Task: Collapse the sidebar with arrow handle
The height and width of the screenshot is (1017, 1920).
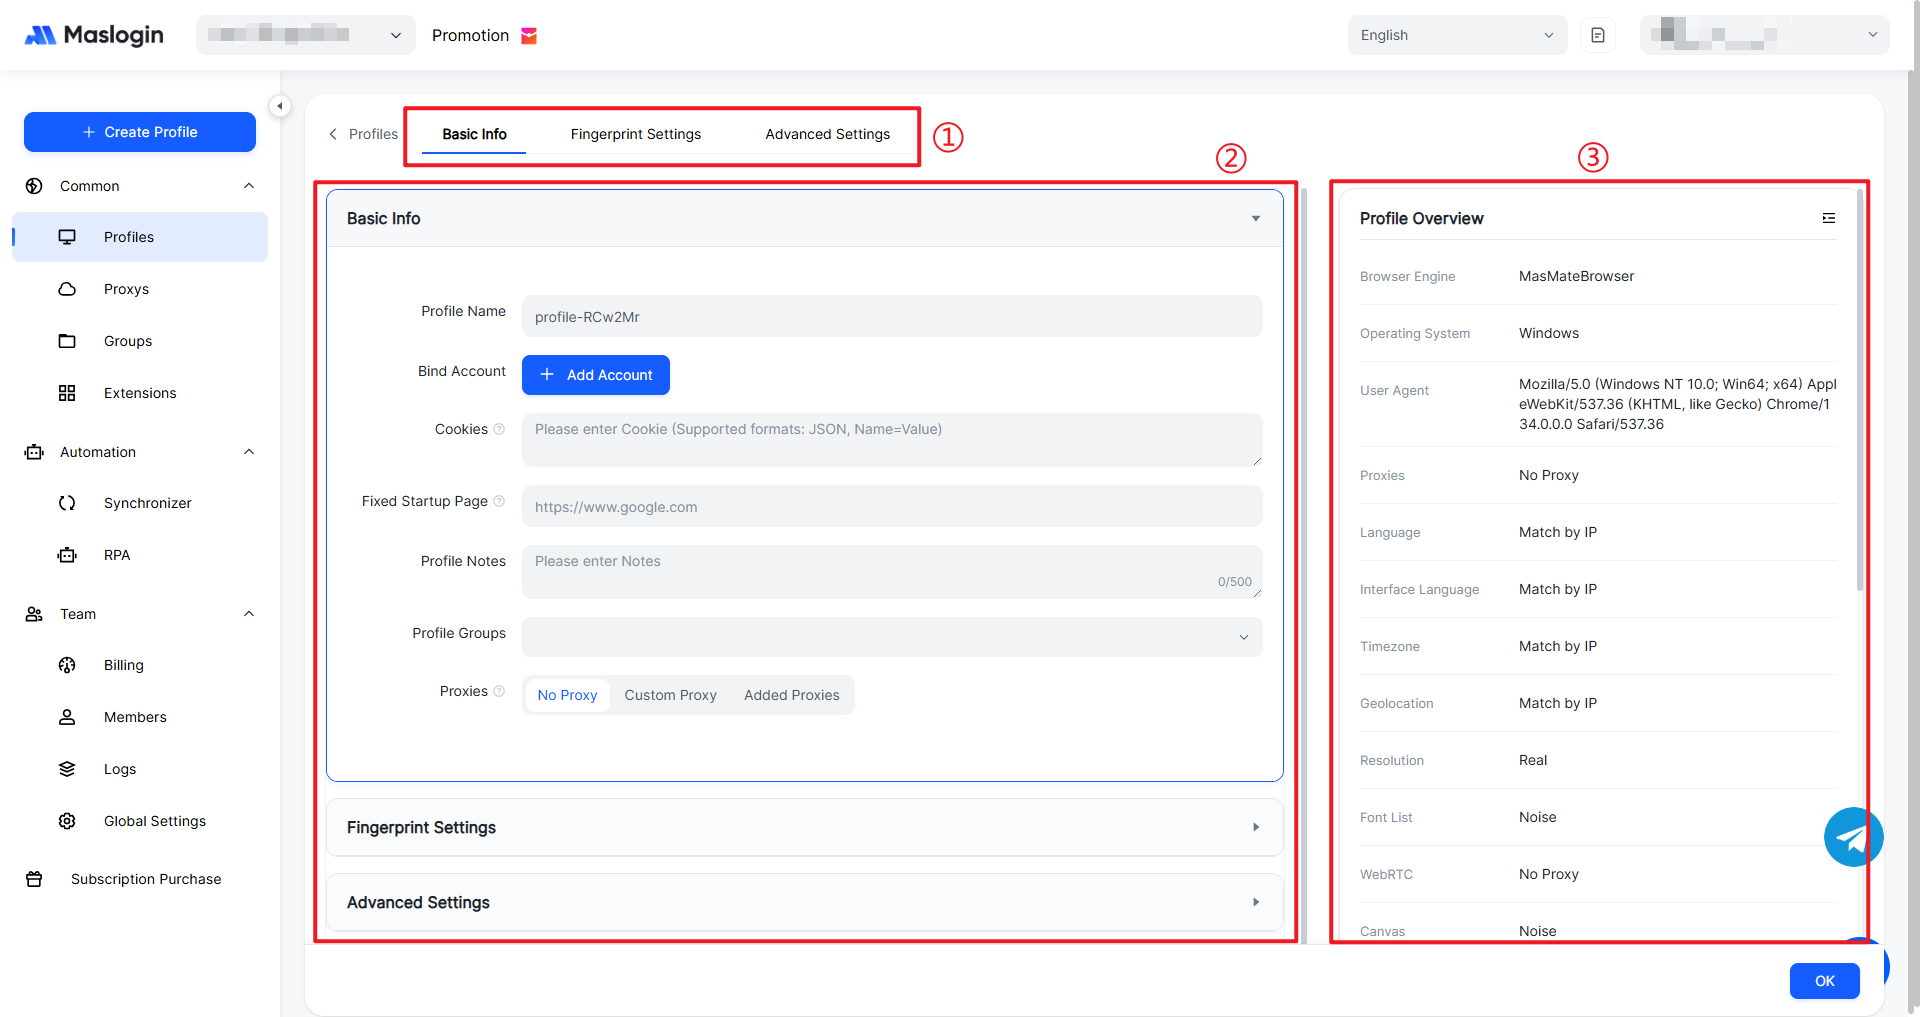Action: 280,106
